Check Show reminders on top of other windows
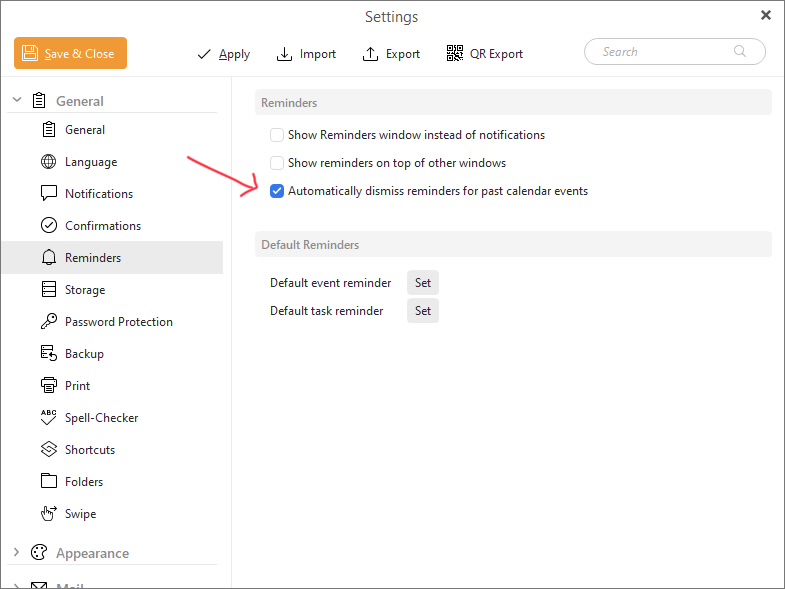 pyautogui.click(x=277, y=163)
